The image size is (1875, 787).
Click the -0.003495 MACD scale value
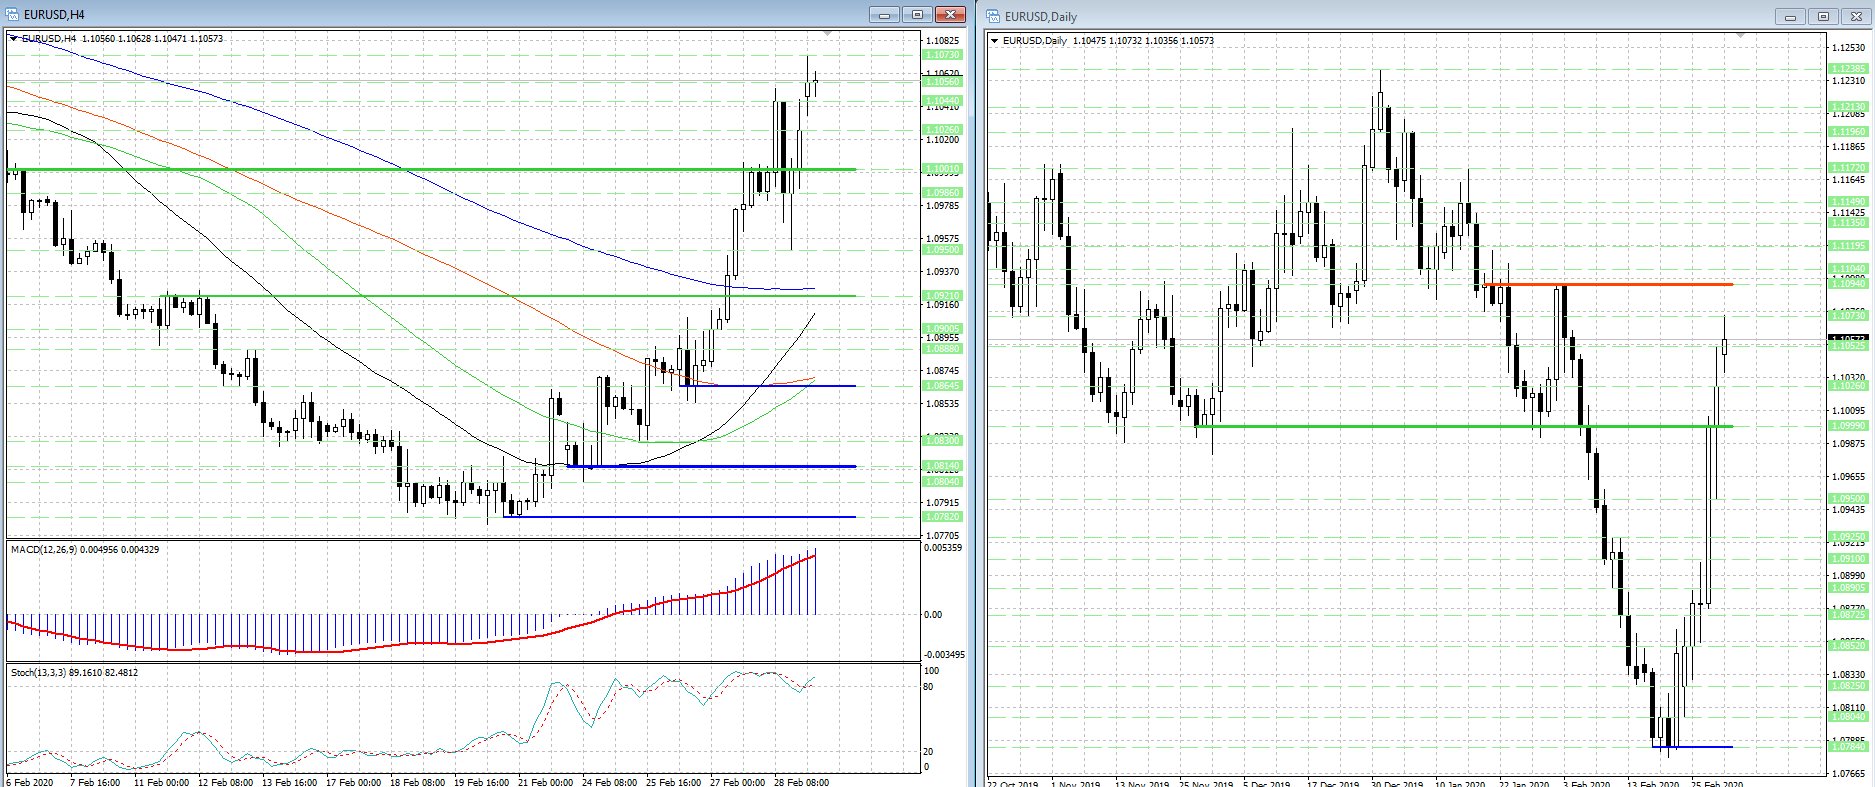pos(943,655)
